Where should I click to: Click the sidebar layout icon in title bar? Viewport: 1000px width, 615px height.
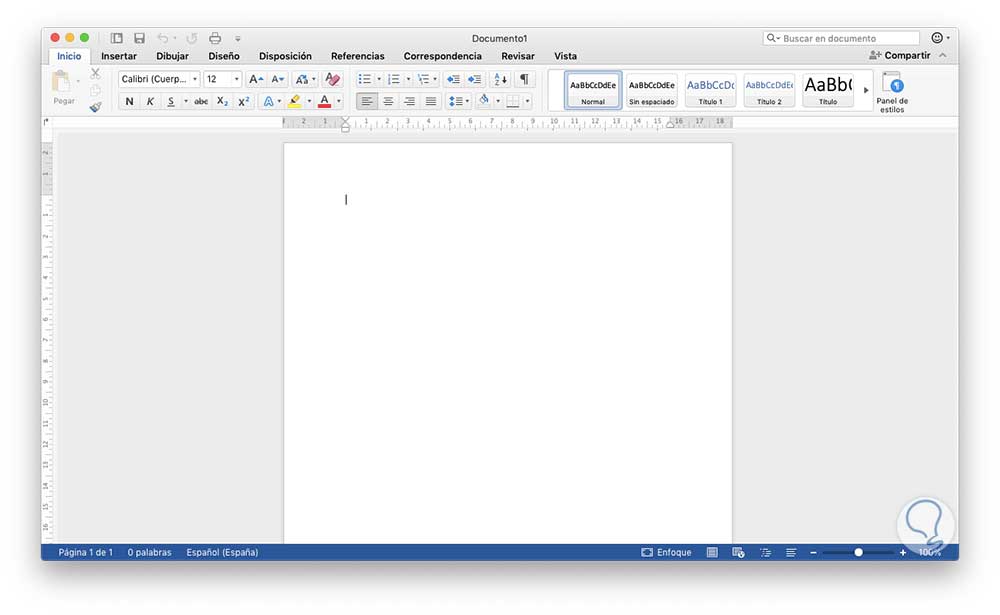point(116,38)
